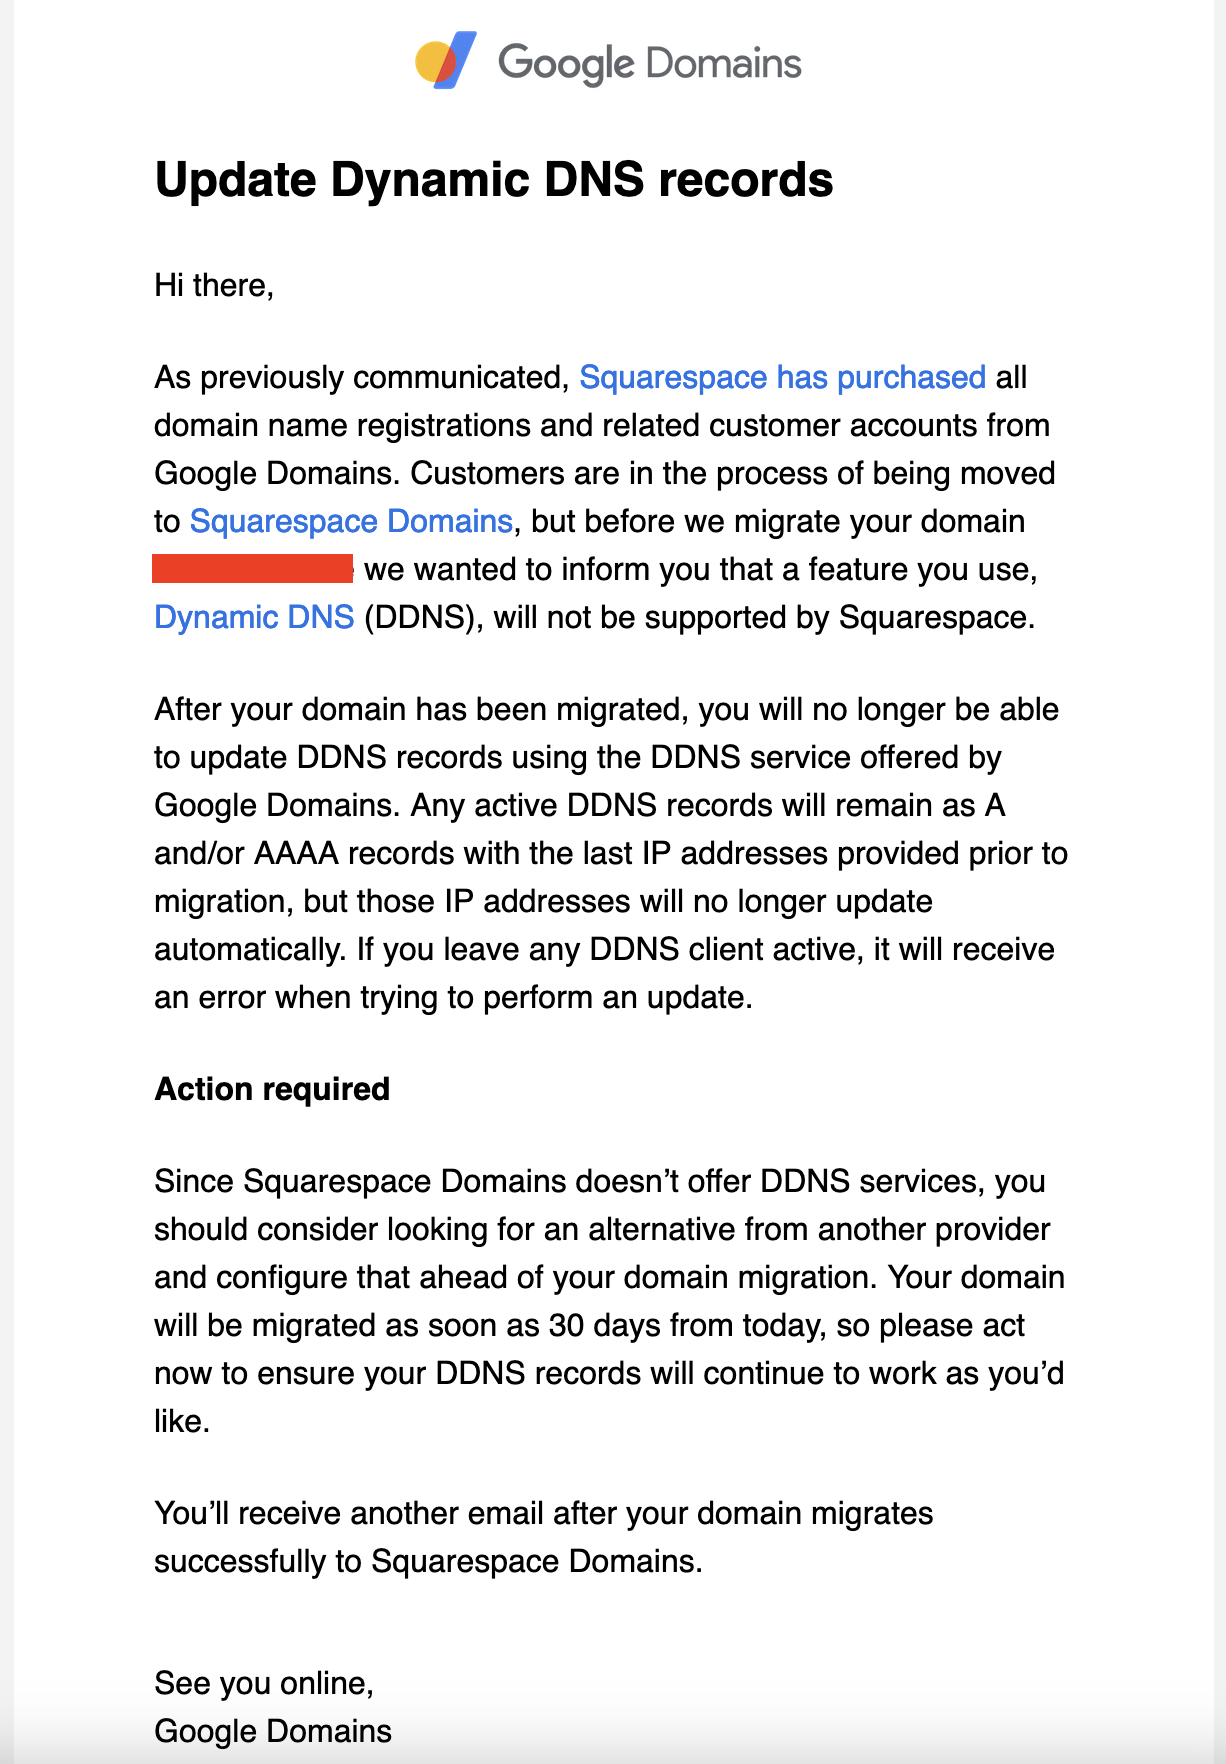Click the line "an error when trying to perform an update."
Screen dimensions: 1226x1764
click(x=453, y=997)
